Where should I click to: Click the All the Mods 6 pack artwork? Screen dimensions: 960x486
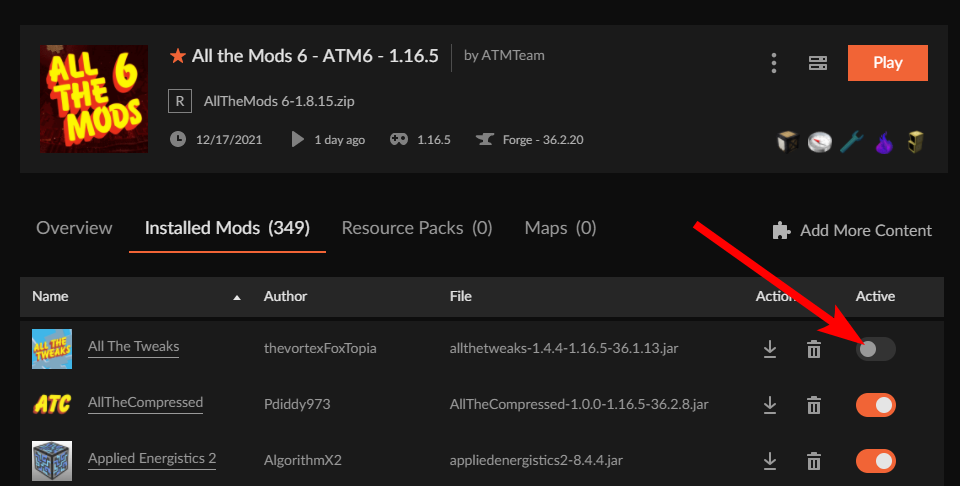click(x=94, y=99)
